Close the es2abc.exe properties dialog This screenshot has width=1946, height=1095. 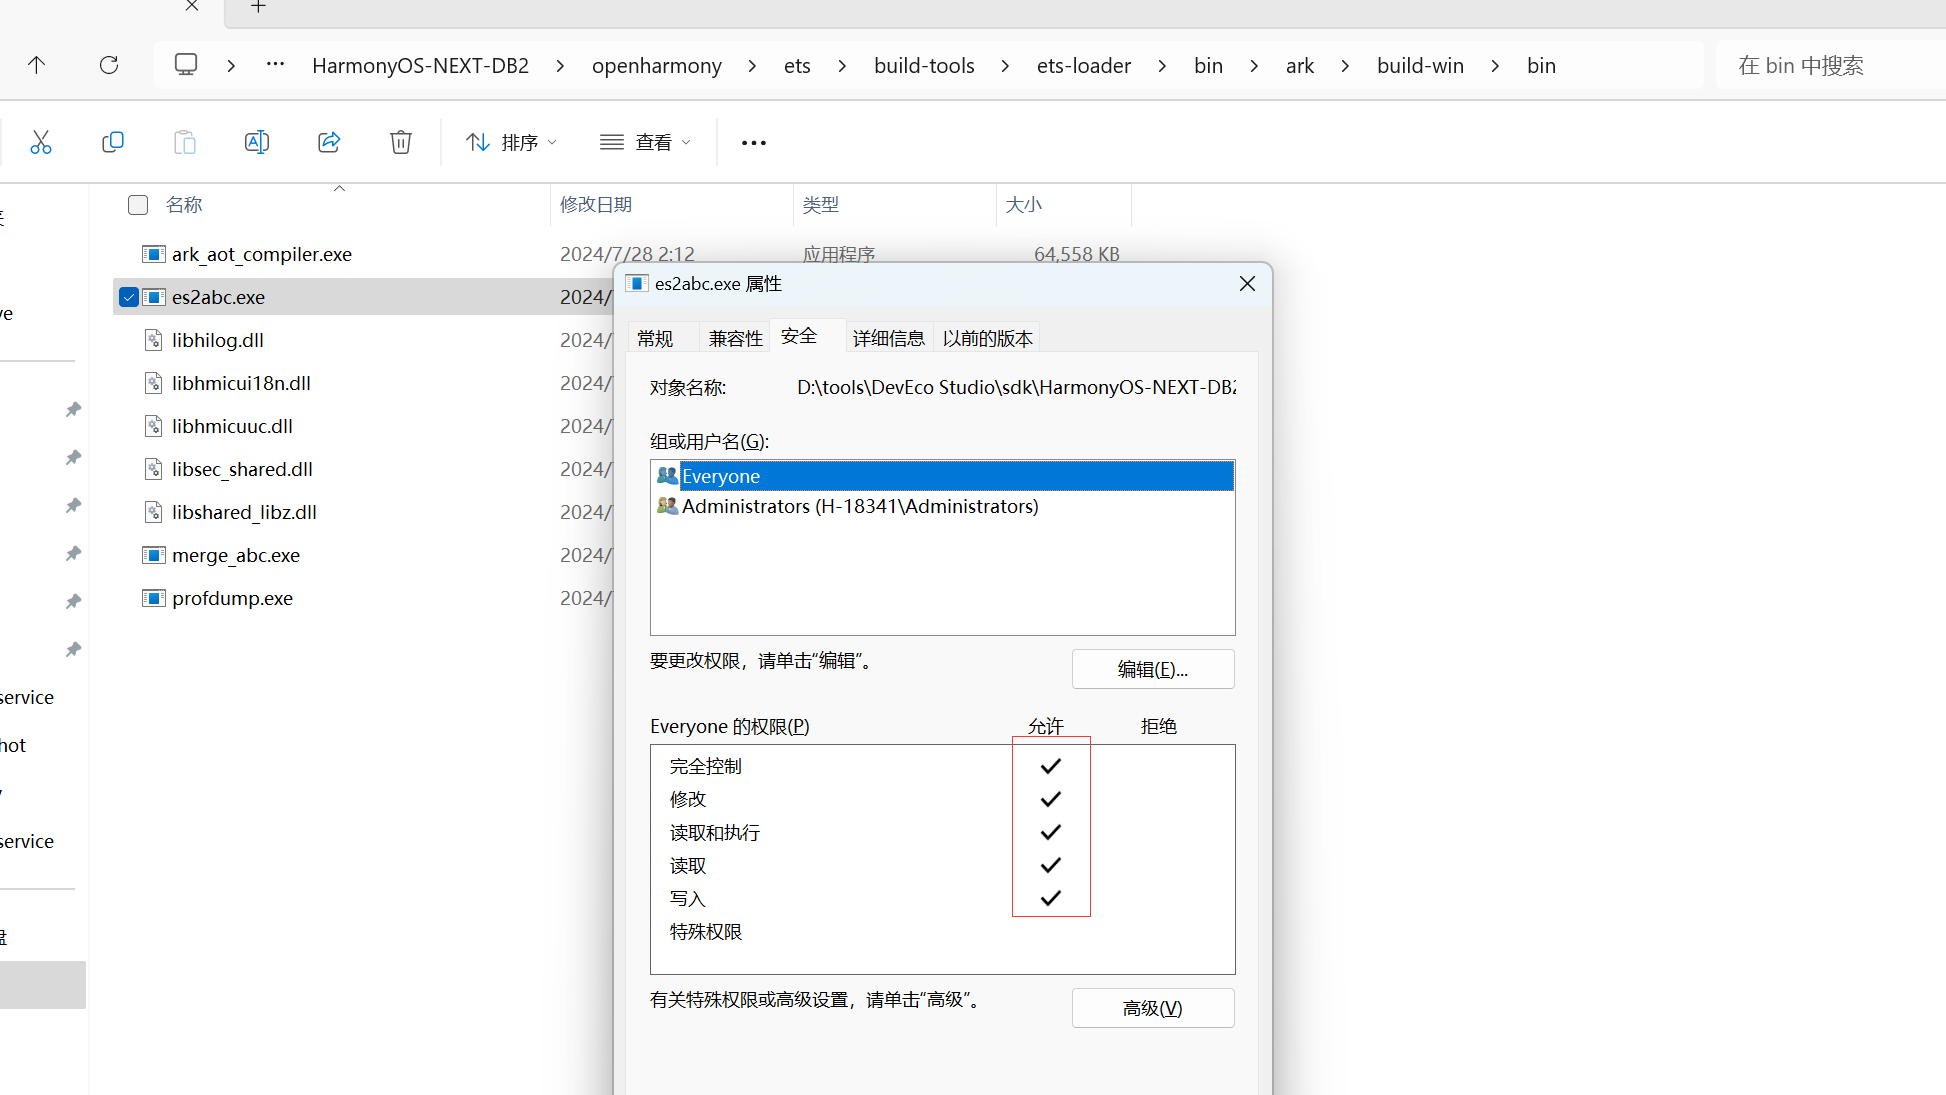1247,284
